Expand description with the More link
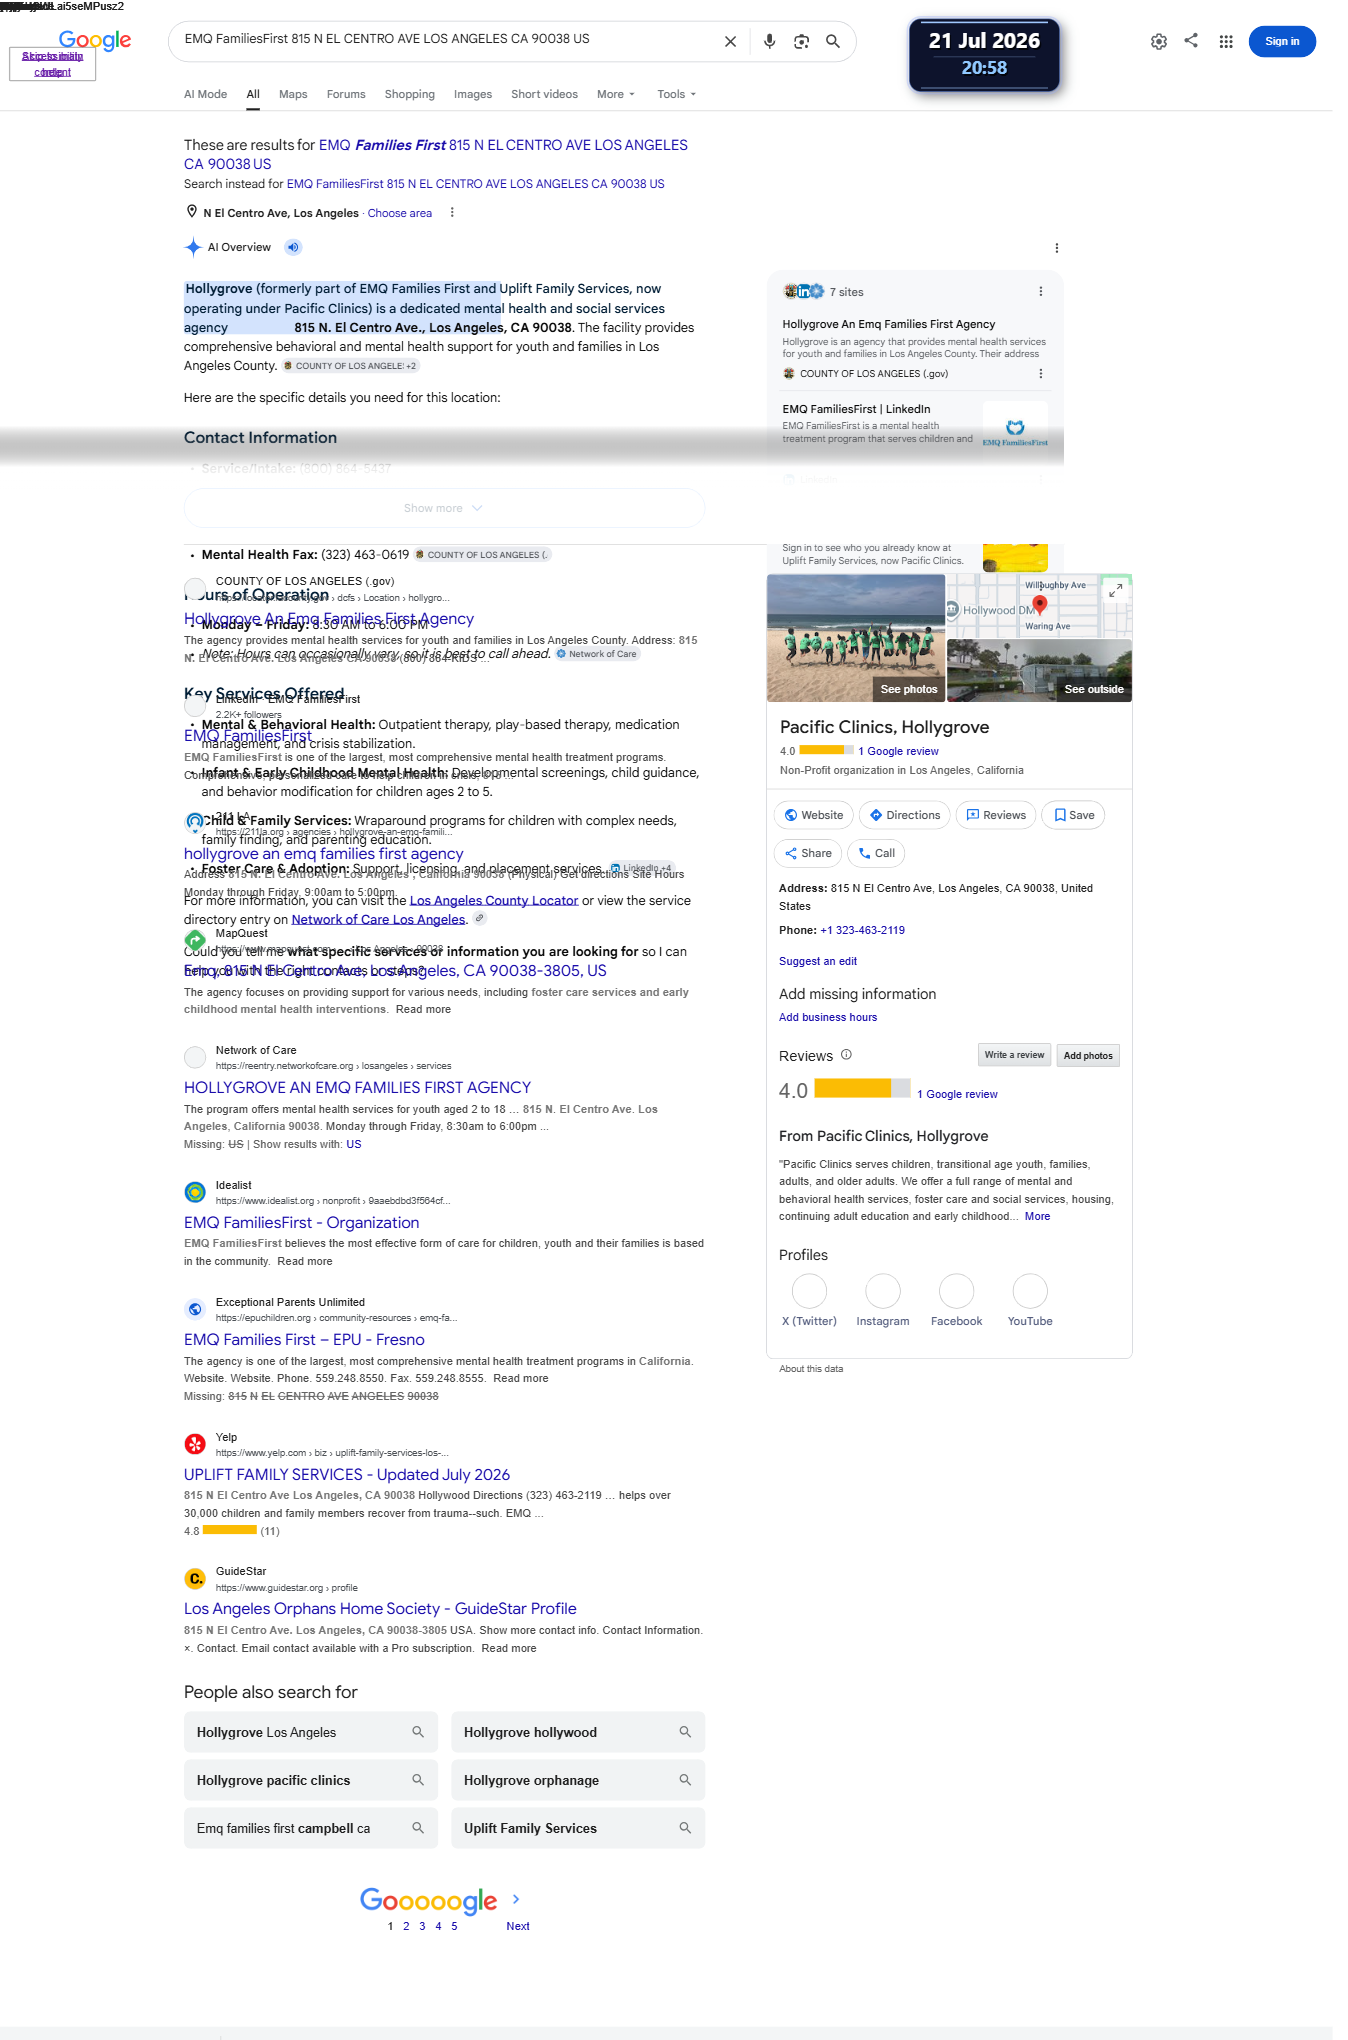Viewport: 1348px width, 2040px height. pos(1037,1217)
